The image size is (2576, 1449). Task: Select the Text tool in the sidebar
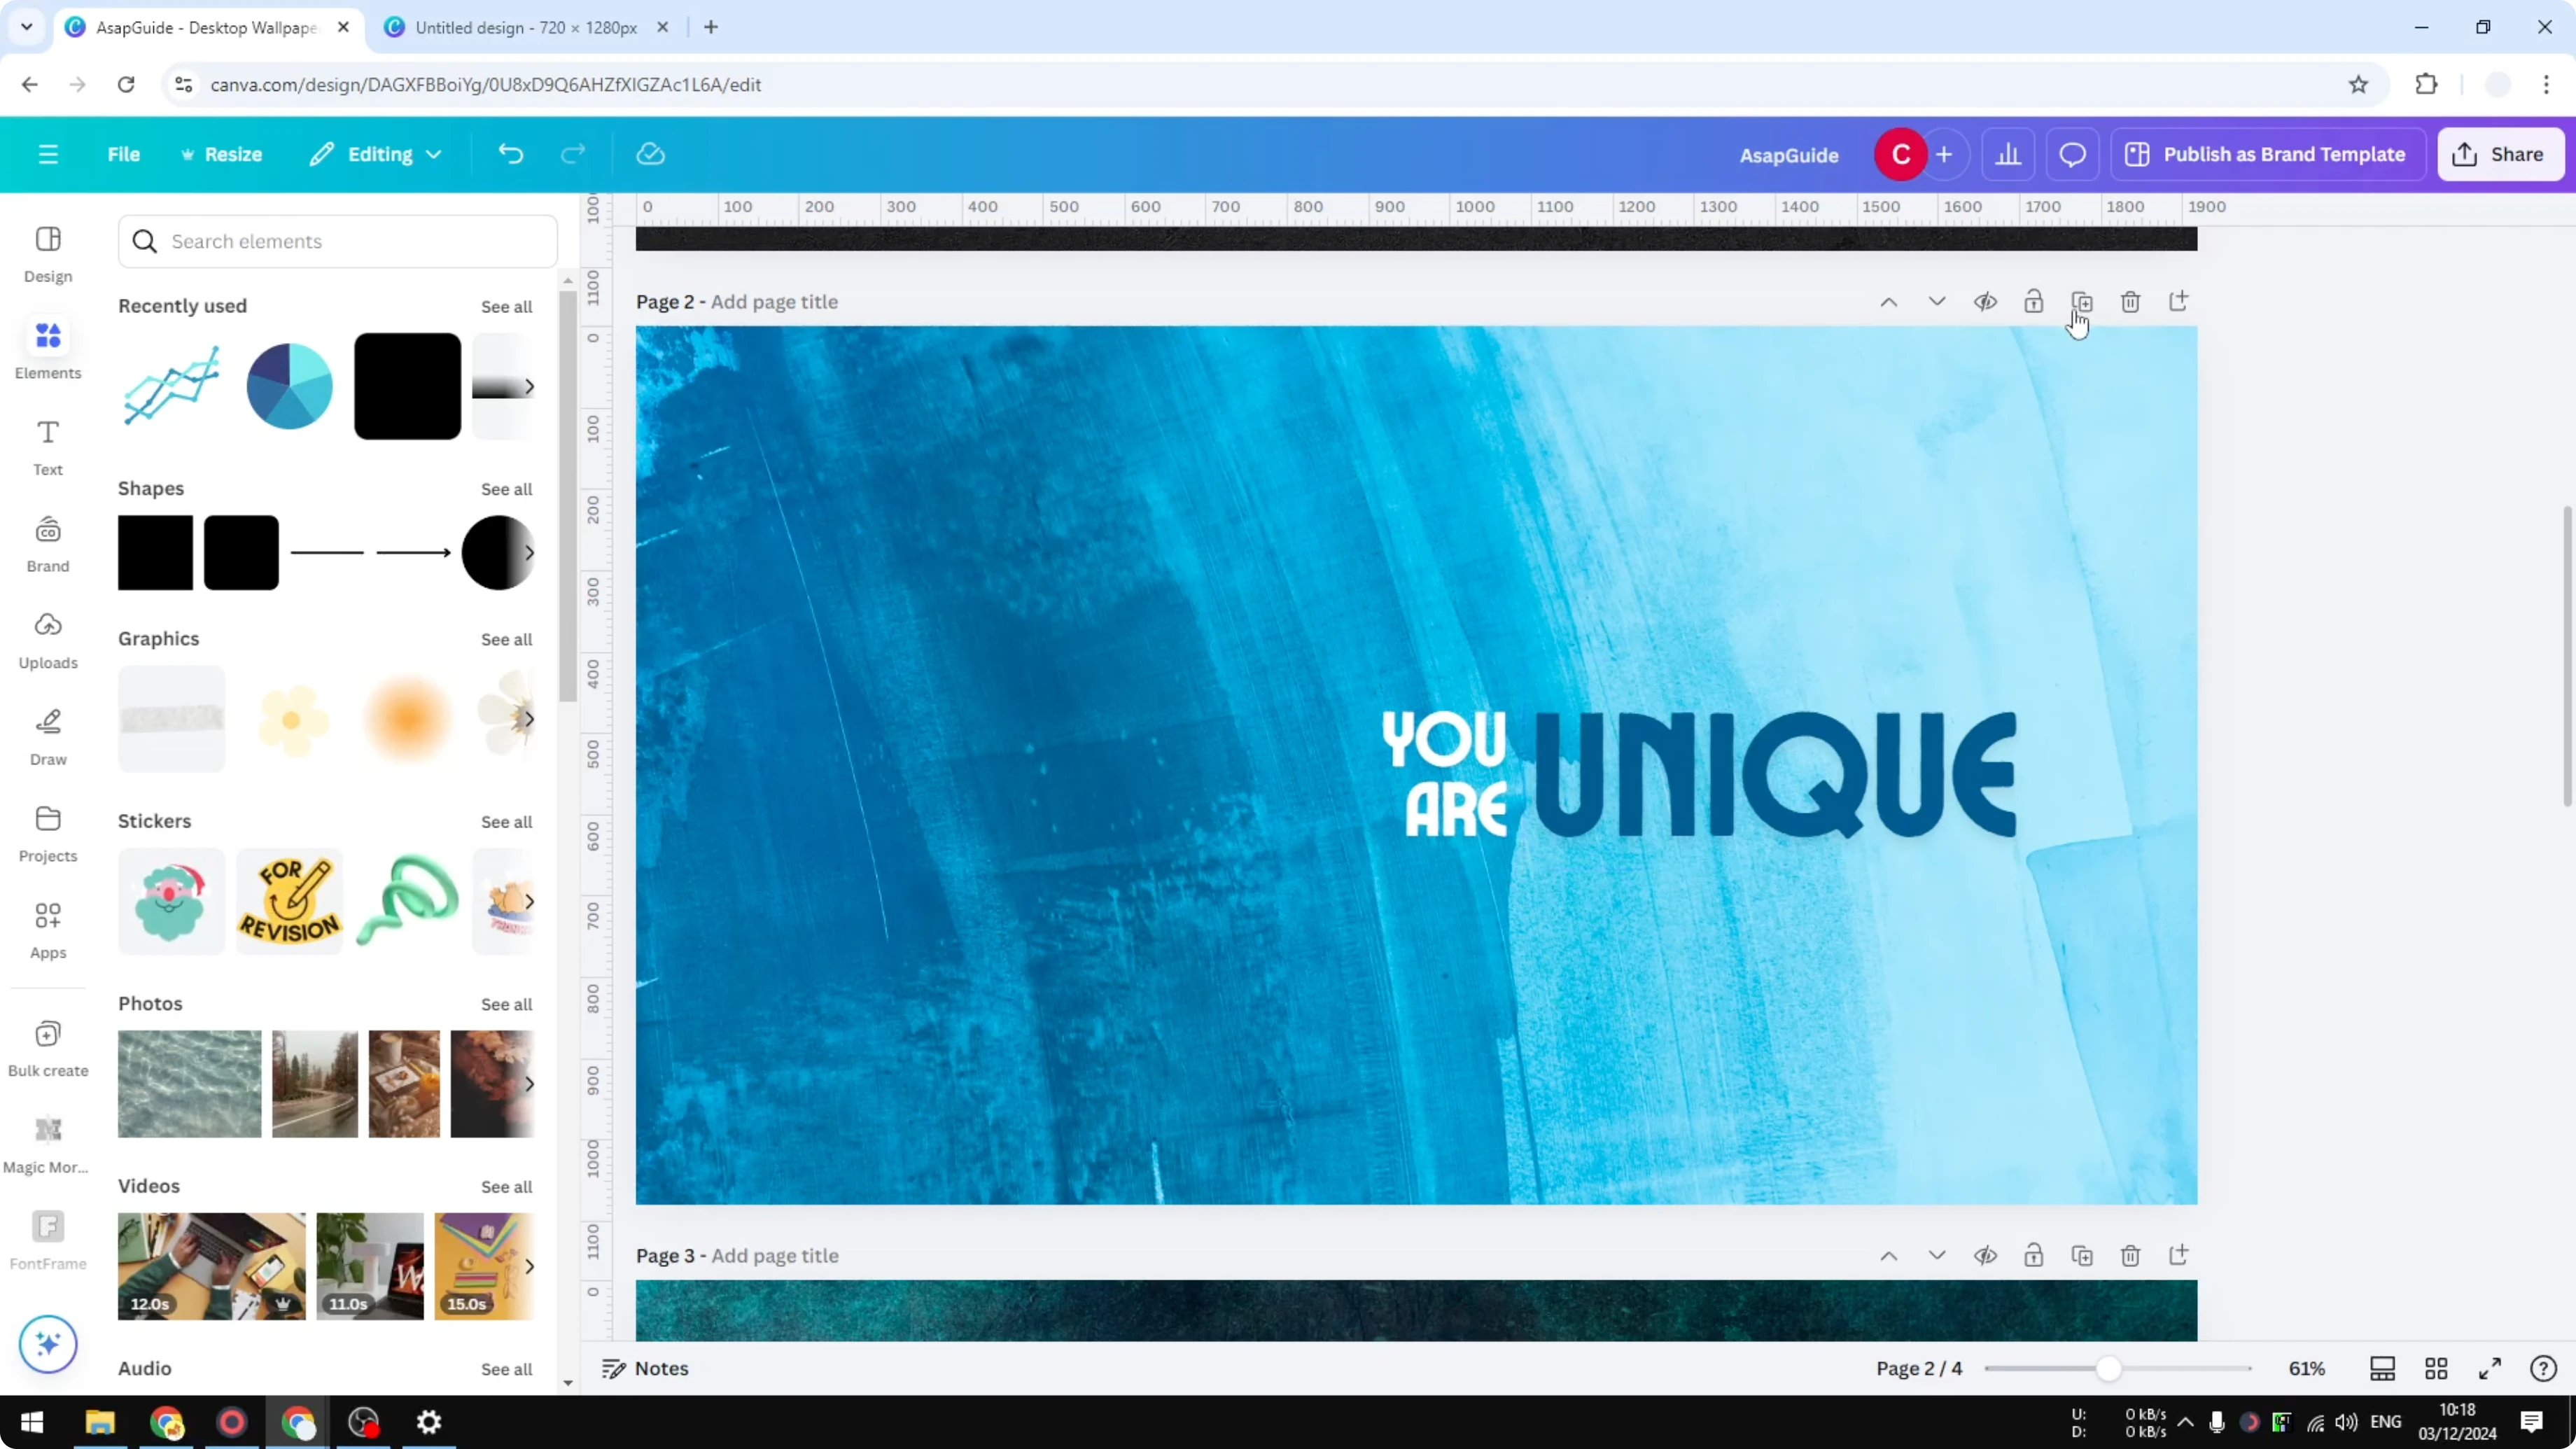47,446
